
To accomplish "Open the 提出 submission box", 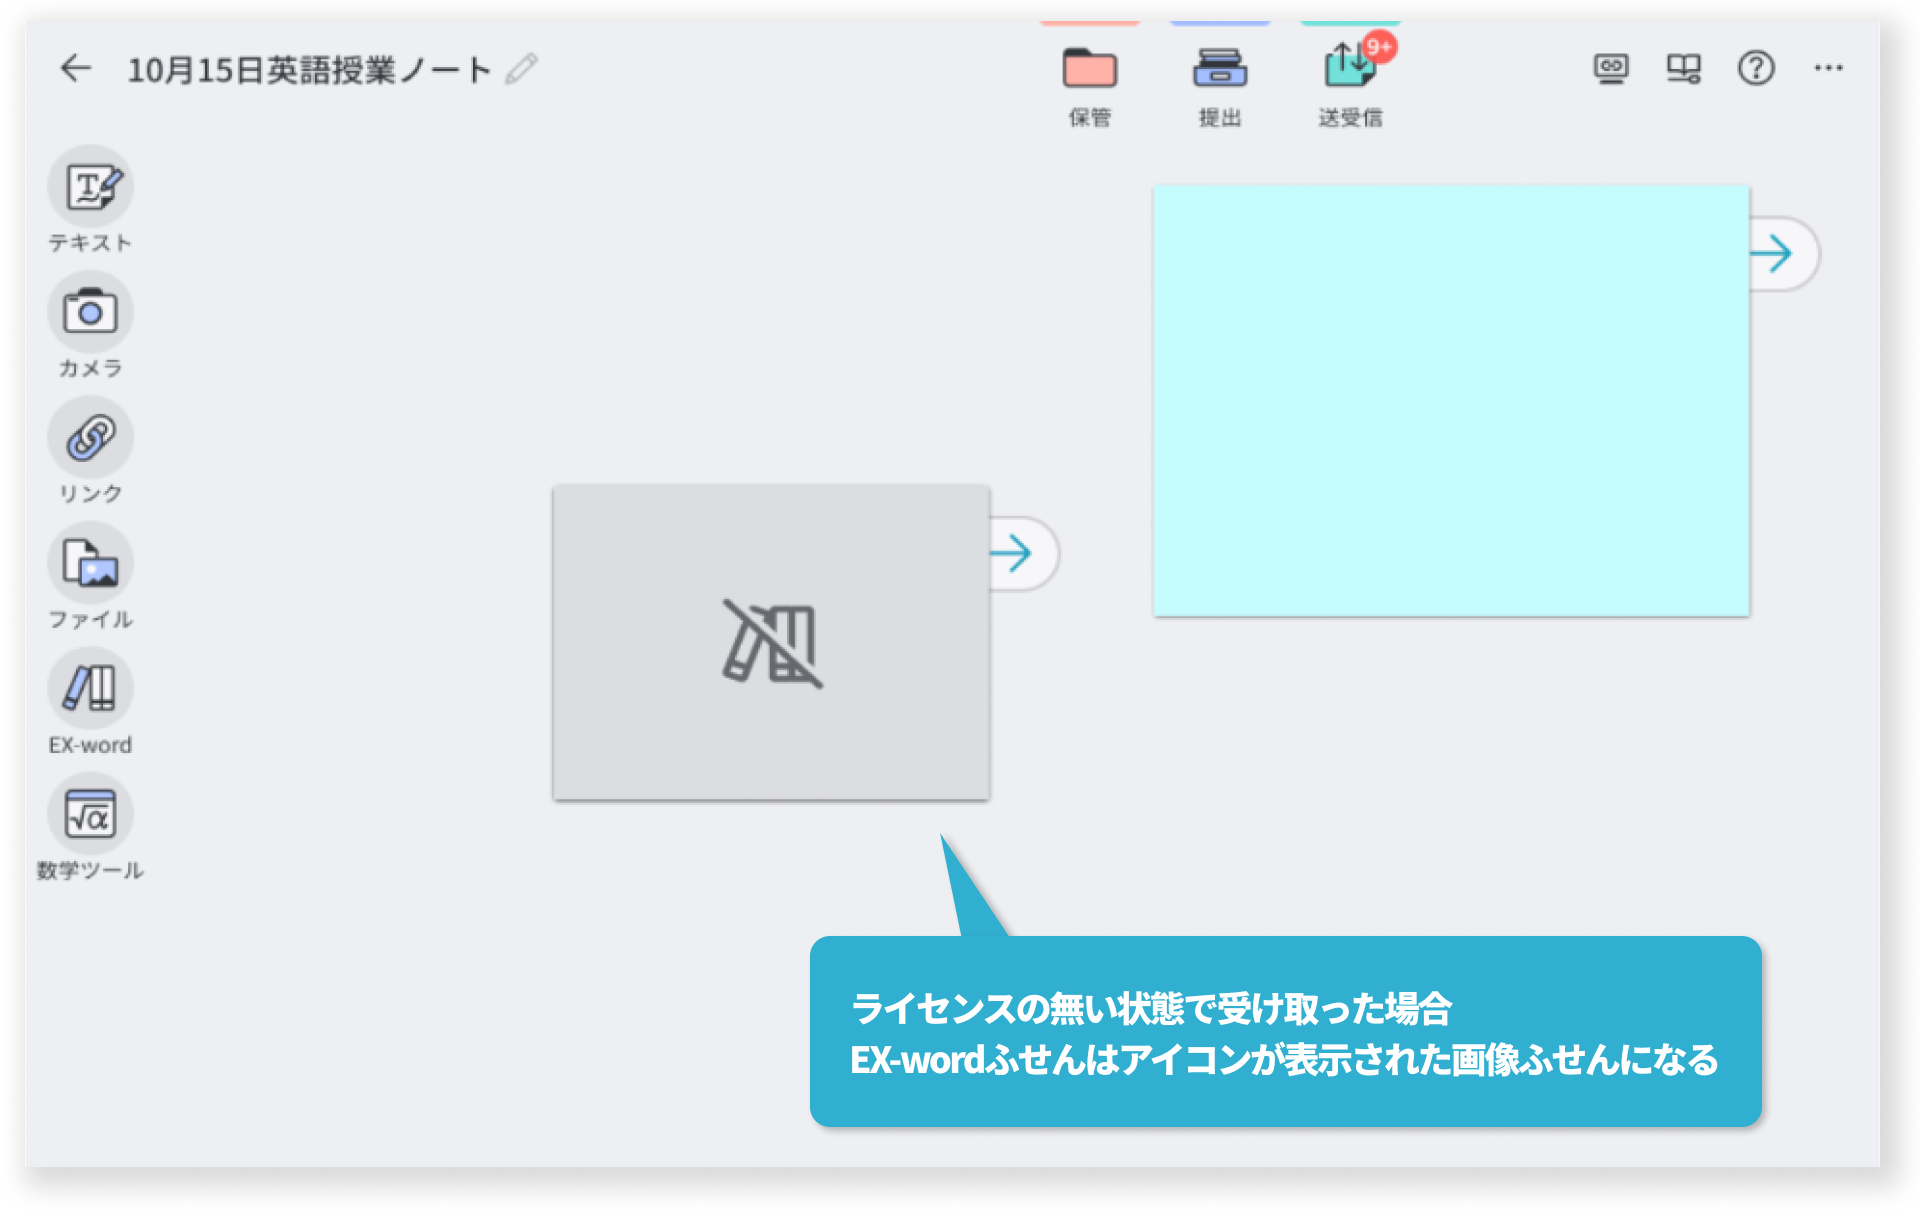I will 1219,86.
